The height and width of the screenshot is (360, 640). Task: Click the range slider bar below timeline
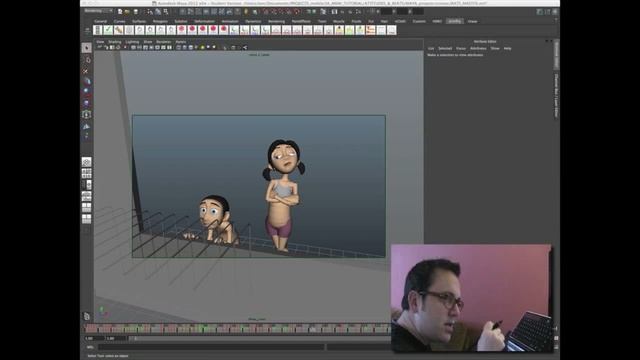coord(259,338)
